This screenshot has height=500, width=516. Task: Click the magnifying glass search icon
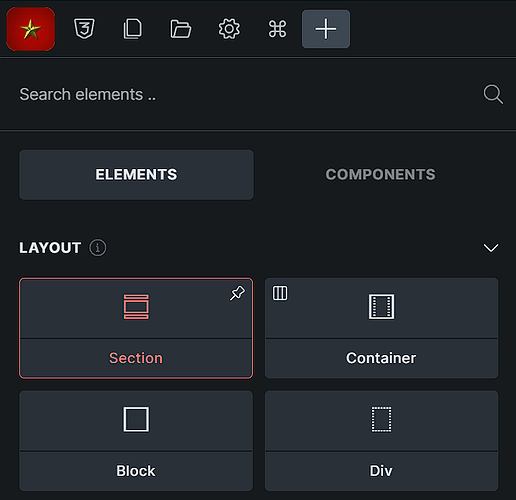pyautogui.click(x=493, y=94)
